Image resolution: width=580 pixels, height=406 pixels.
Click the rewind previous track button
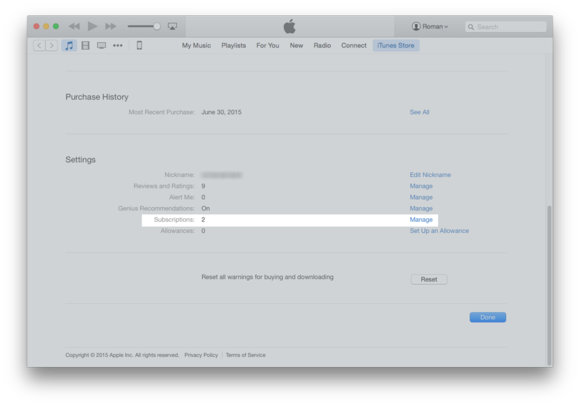pos(74,26)
